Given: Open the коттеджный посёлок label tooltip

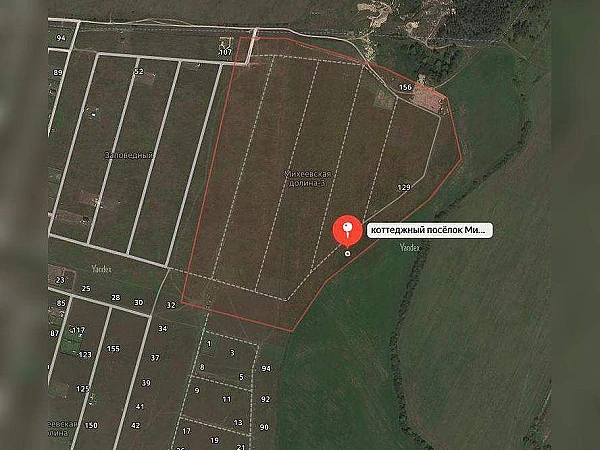Looking at the screenshot, I should coord(430,230).
